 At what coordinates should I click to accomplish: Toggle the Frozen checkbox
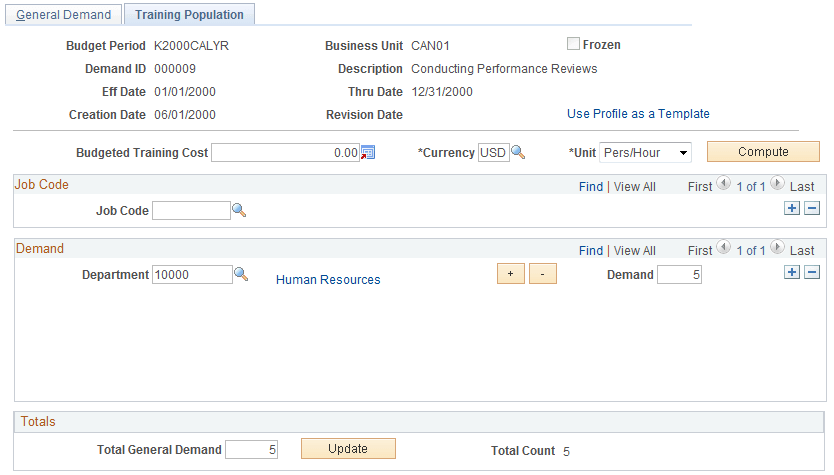tap(573, 44)
